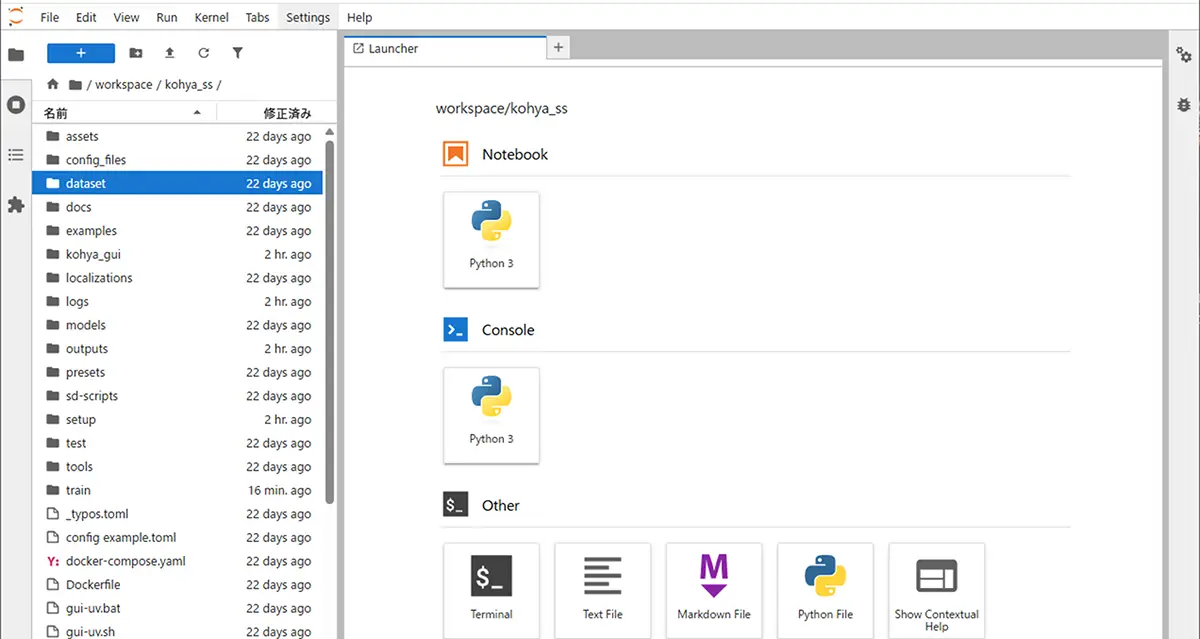
Task: Click kohya_ss in the breadcrumb path
Action: pos(189,85)
